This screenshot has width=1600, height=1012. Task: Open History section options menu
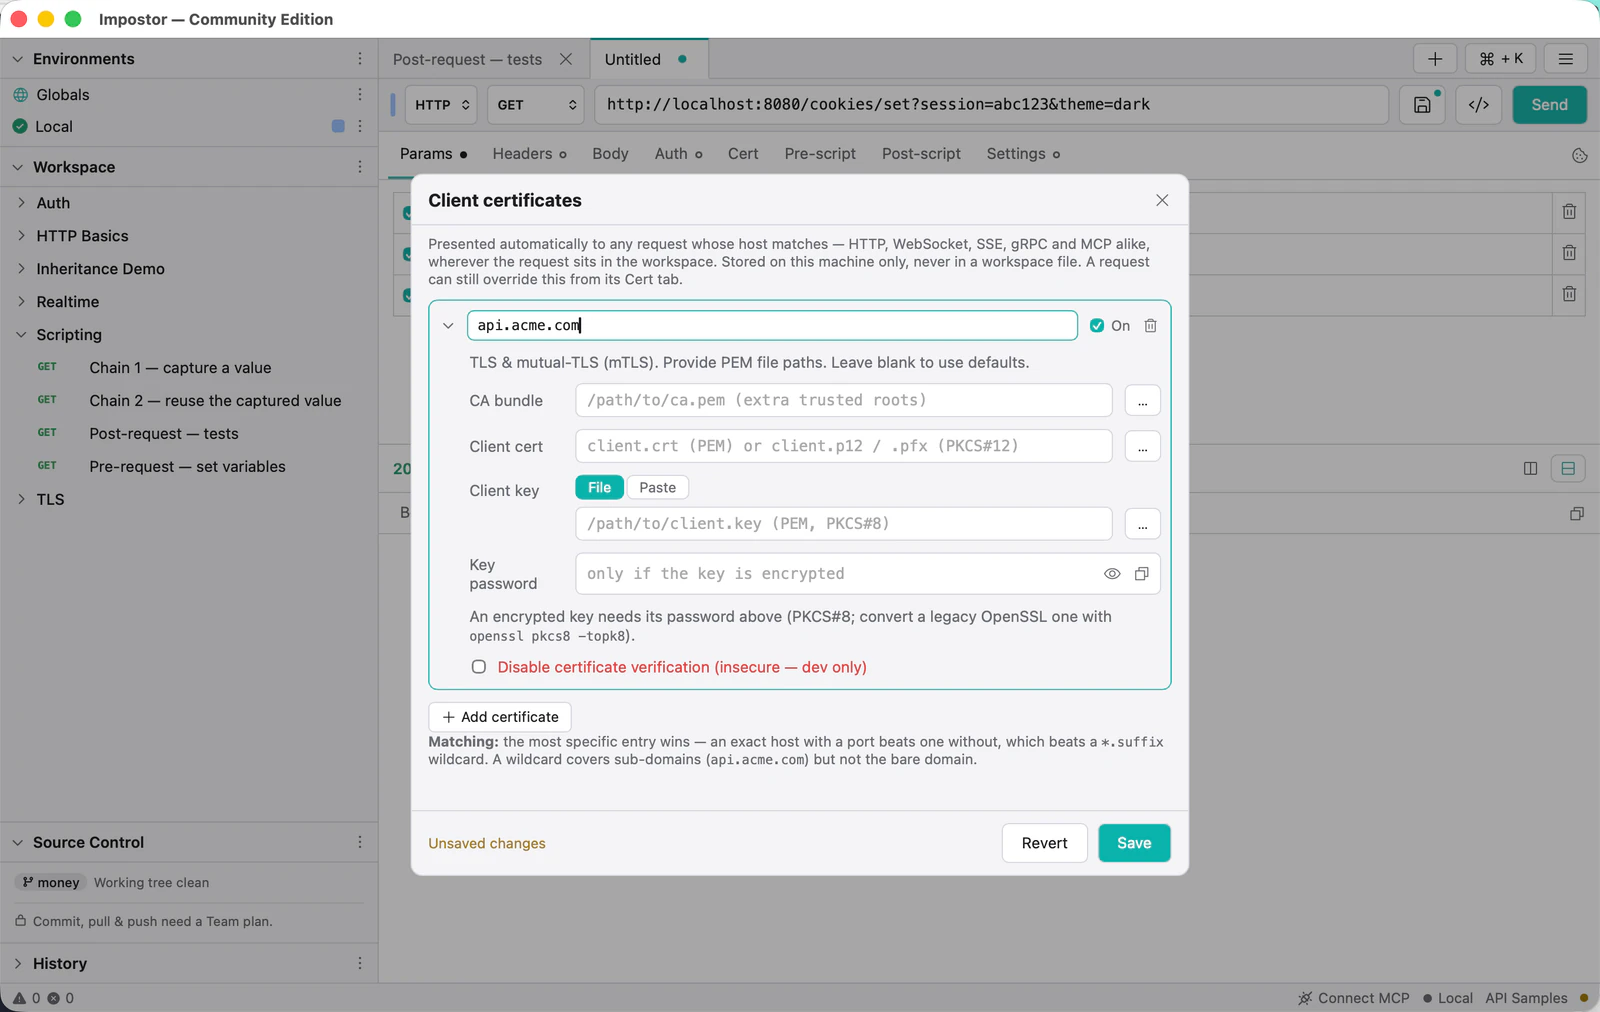coord(360,963)
